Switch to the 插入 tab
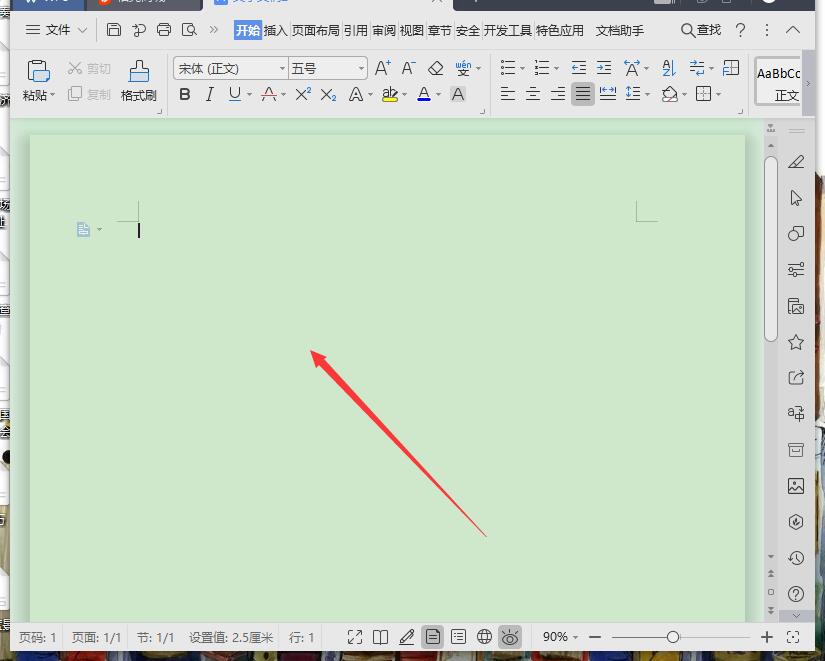Viewport: 825px width, 661px height. 276,31
